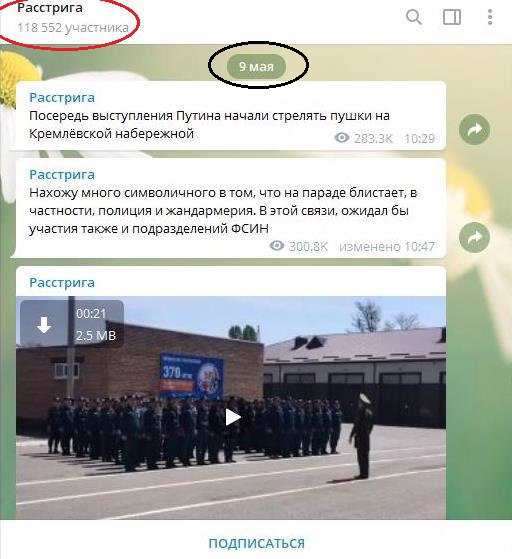This screenshot has width=512, height=559.
Task: Click the eye views icon showing 300.8K
Action: point(277,246)
